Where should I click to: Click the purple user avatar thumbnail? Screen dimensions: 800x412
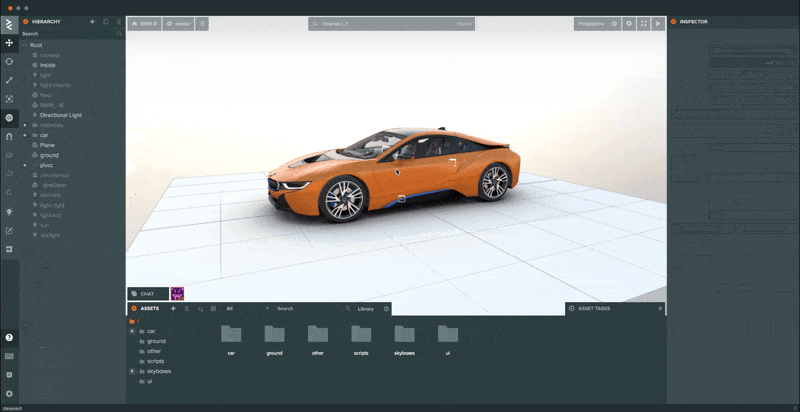click(x=177, y=294)
